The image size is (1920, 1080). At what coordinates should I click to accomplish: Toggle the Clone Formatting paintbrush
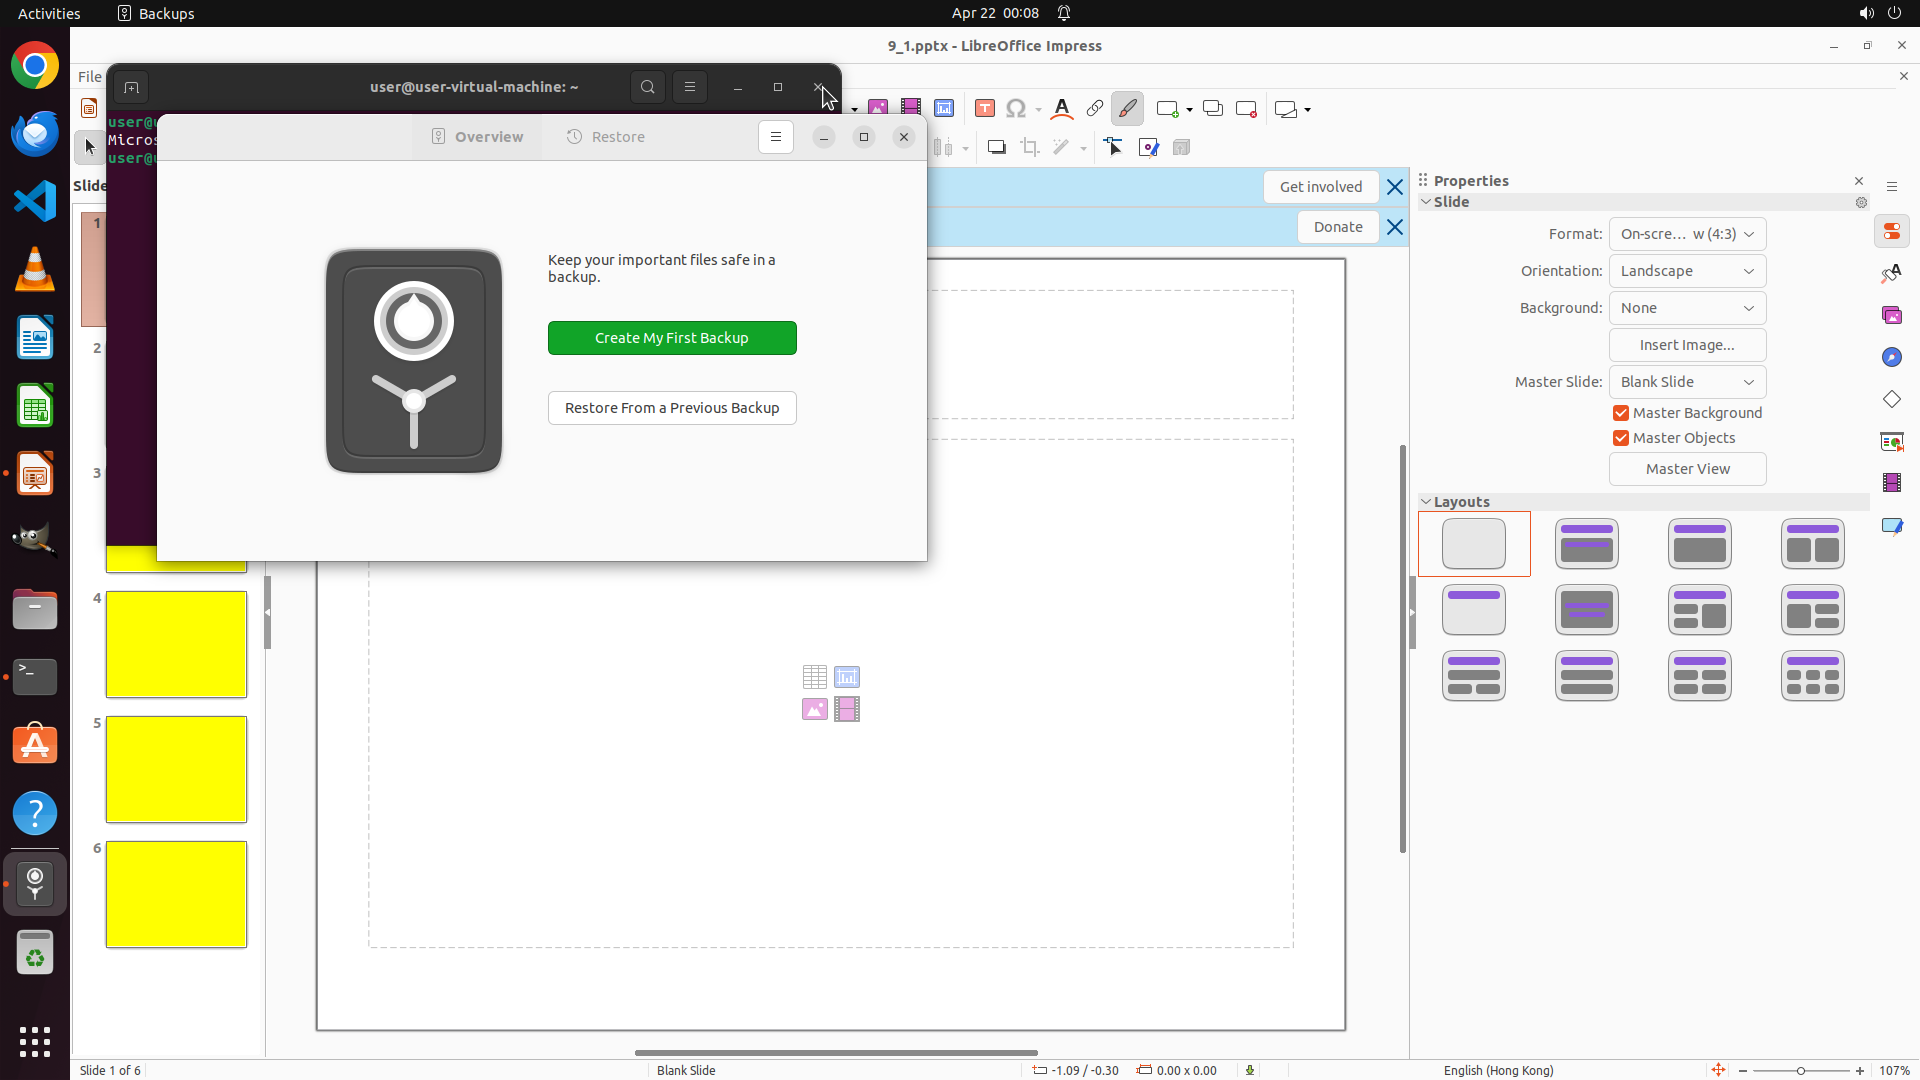(1128, 109)
